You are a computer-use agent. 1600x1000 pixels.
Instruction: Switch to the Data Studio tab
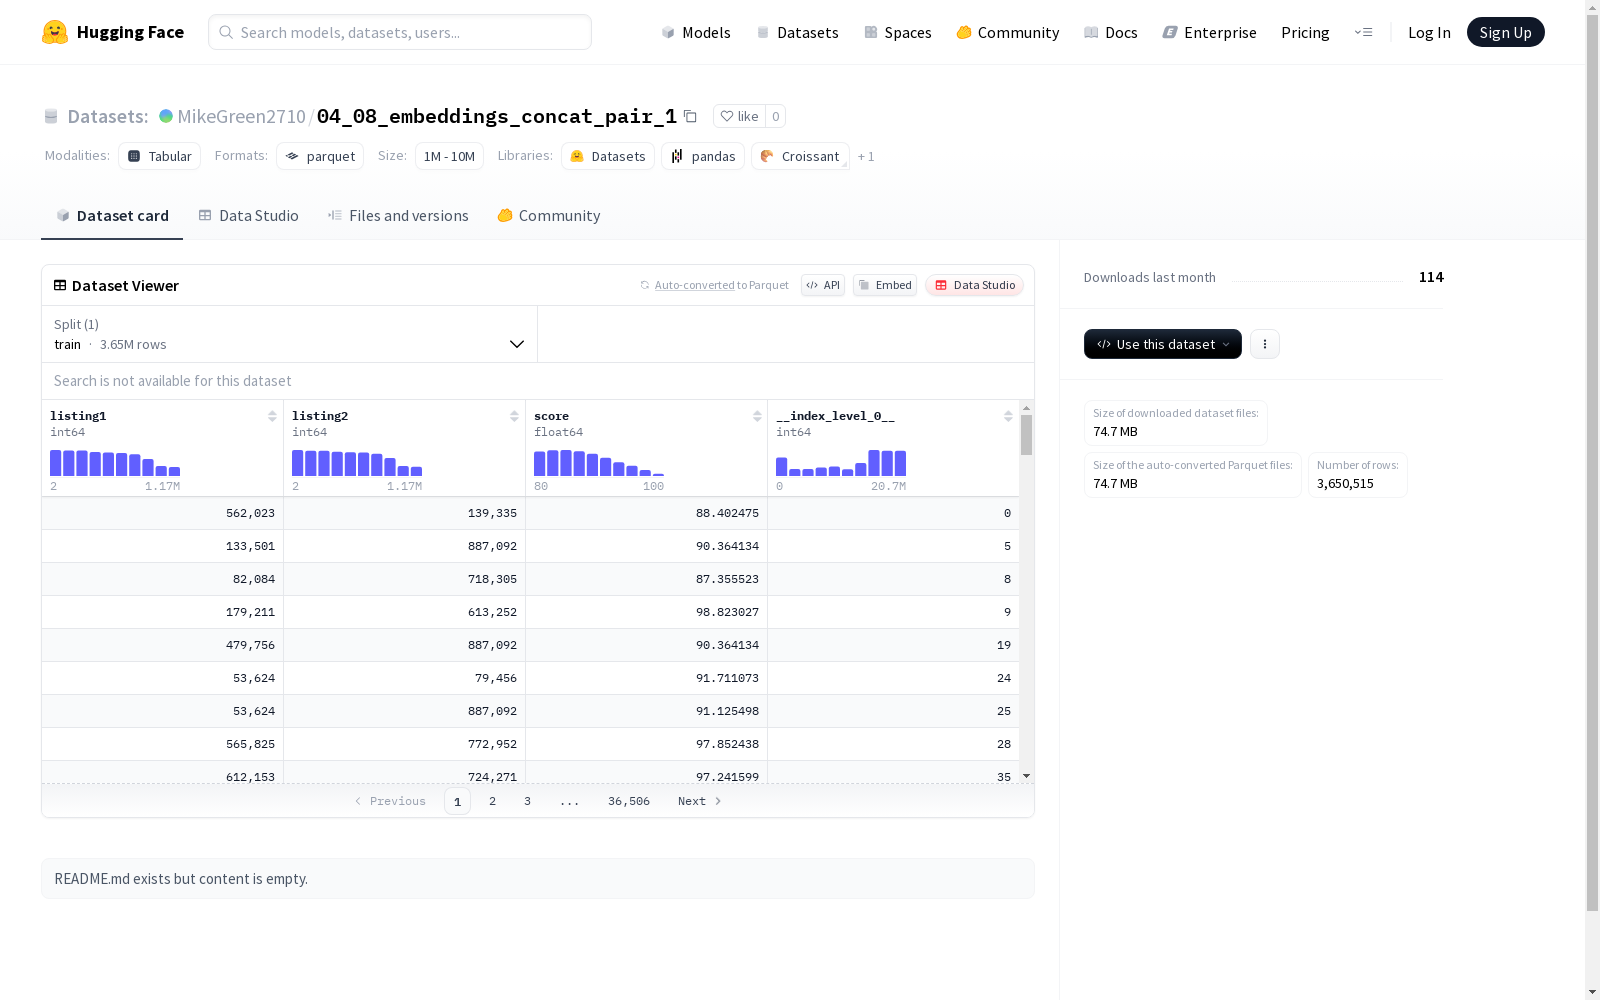pyautogui.click(x=249, y=216)
